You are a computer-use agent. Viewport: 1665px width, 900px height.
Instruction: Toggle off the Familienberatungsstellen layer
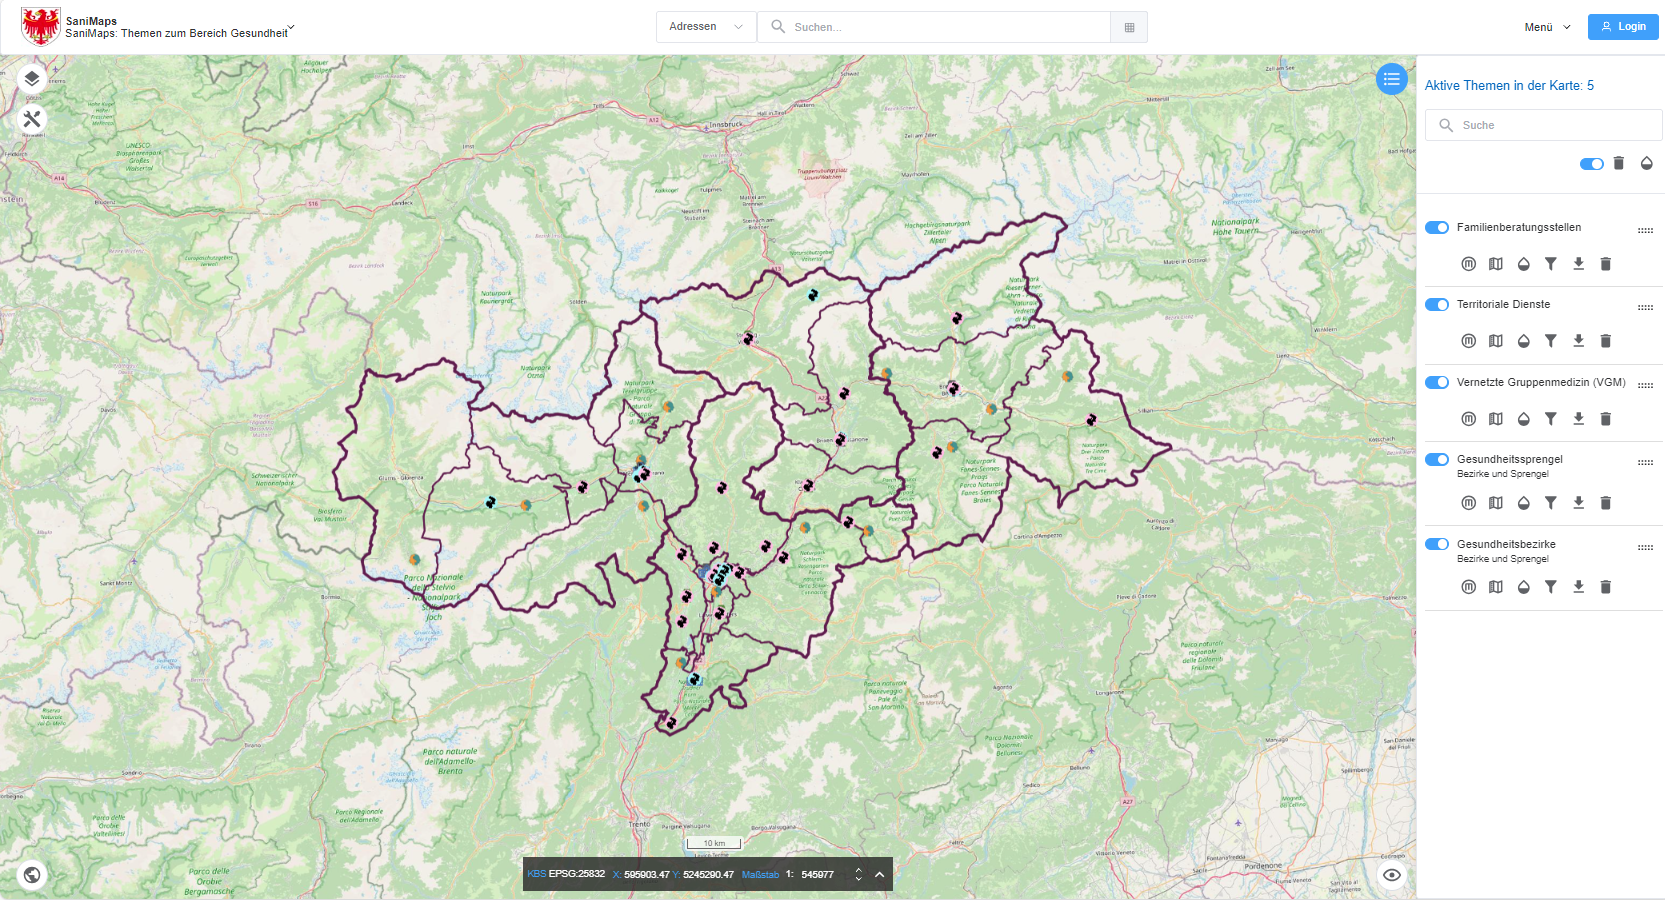[x=1437, y=227]
